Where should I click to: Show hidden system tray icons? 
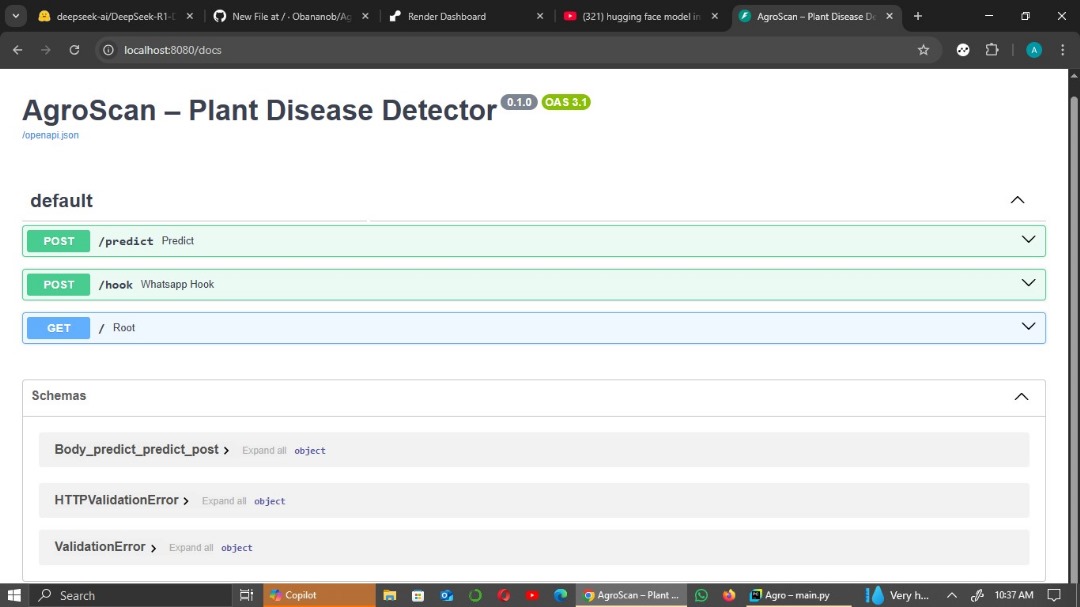(952, 595)
